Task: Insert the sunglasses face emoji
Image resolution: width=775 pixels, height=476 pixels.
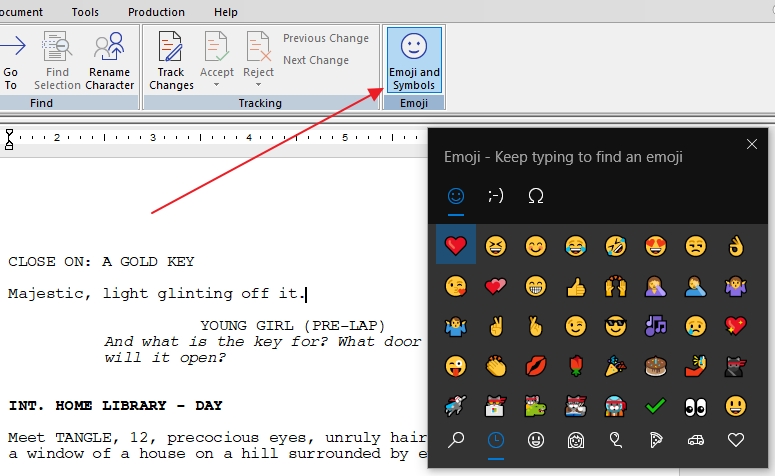Action: click(x=616, y=326)
